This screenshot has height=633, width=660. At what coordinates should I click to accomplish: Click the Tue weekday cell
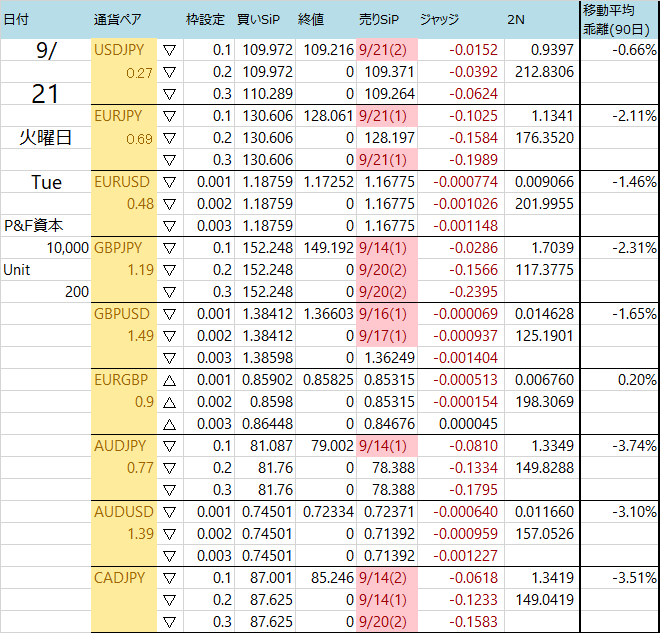point(46,182)
